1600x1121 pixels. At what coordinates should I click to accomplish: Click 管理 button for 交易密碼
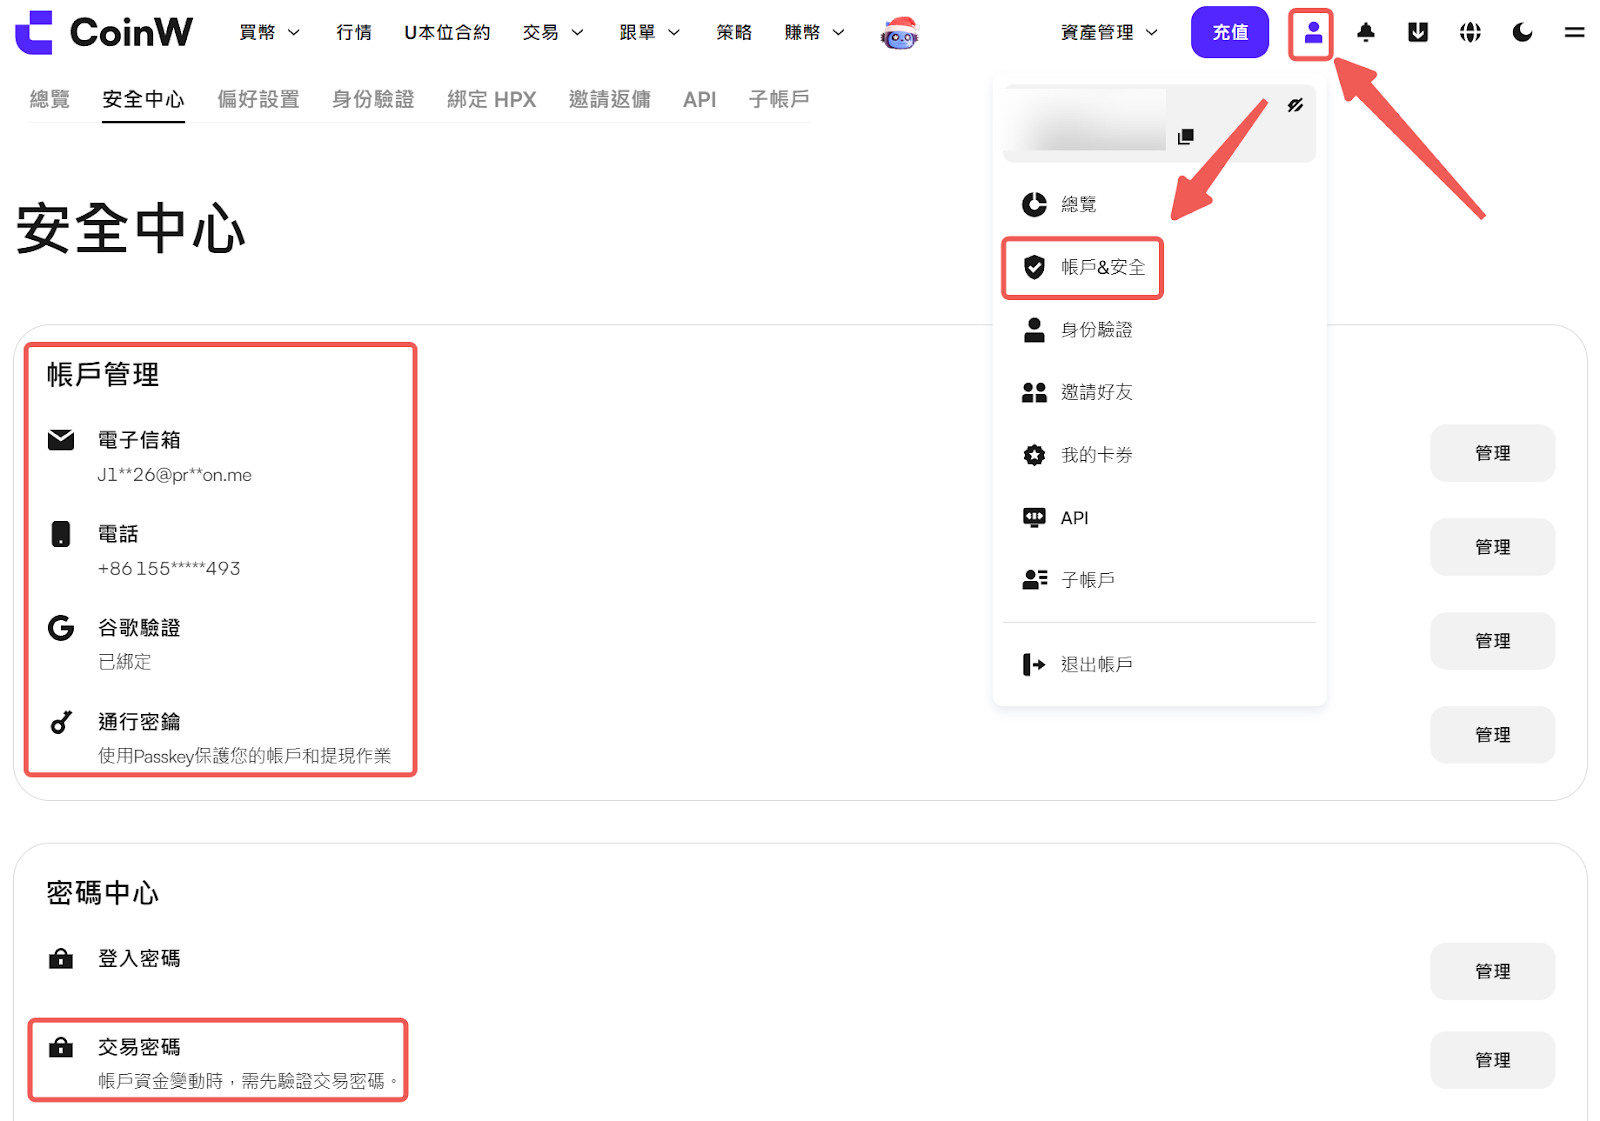(1492, 1060)
